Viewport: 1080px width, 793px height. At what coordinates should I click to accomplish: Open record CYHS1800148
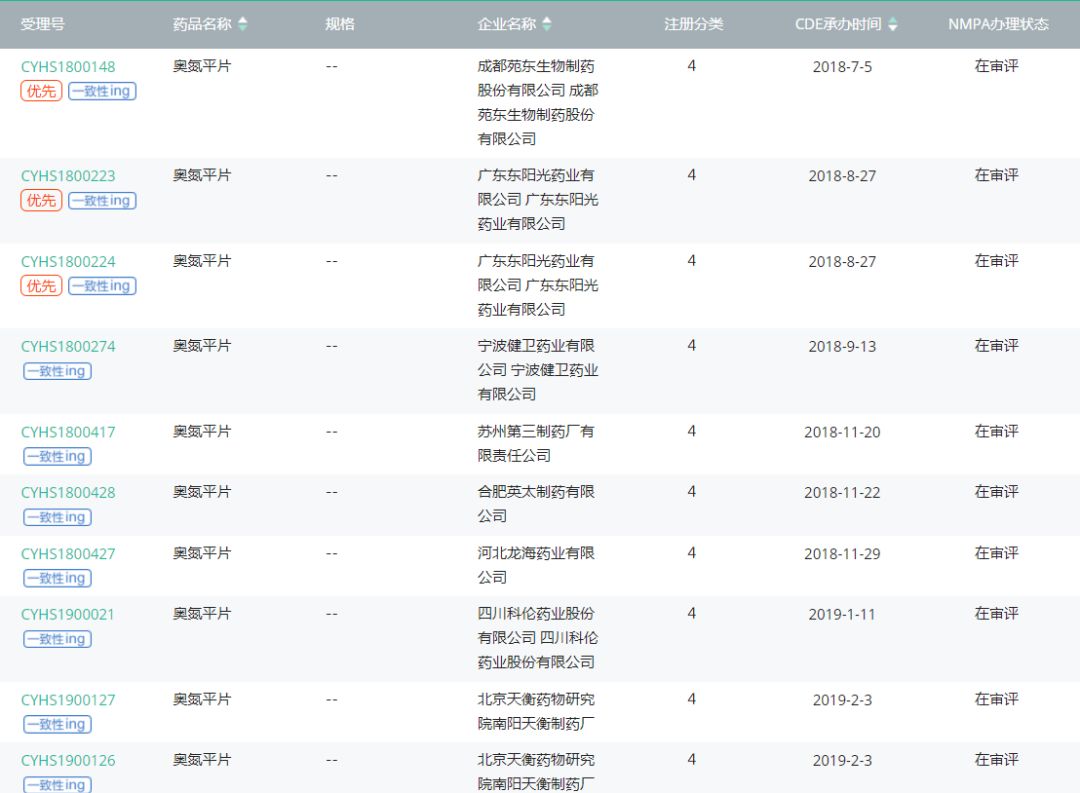click(x=68, y=67)
